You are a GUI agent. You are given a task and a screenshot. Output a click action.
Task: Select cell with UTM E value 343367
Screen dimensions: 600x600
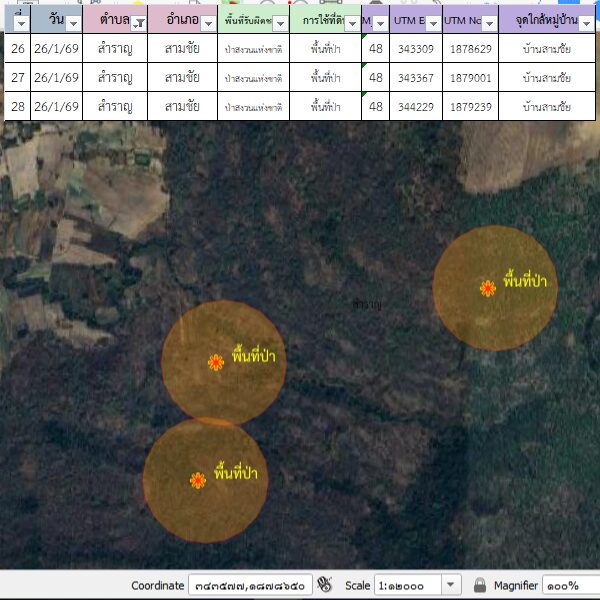tap(415, 77)
